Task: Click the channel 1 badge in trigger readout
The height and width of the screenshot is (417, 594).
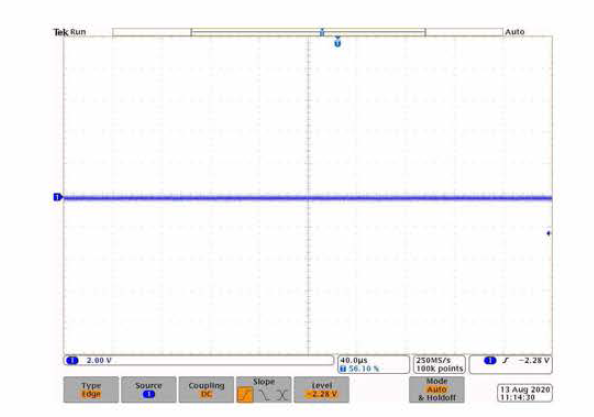Action: (x=490, y=360)
